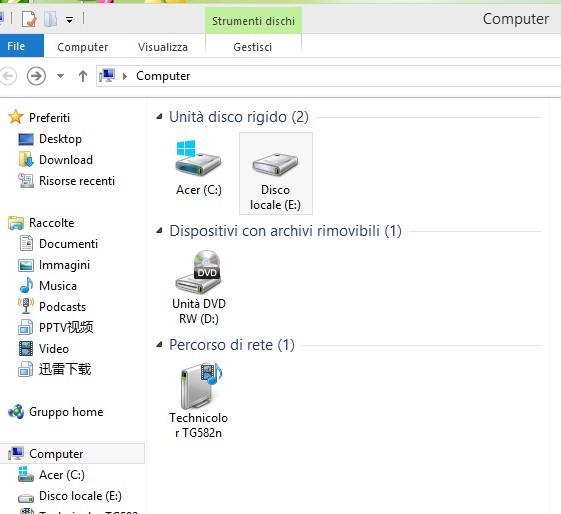Viewport: 561px width, 514px height.
Task: Open the Acer (C:) drive icon
Action: (199, 158)
